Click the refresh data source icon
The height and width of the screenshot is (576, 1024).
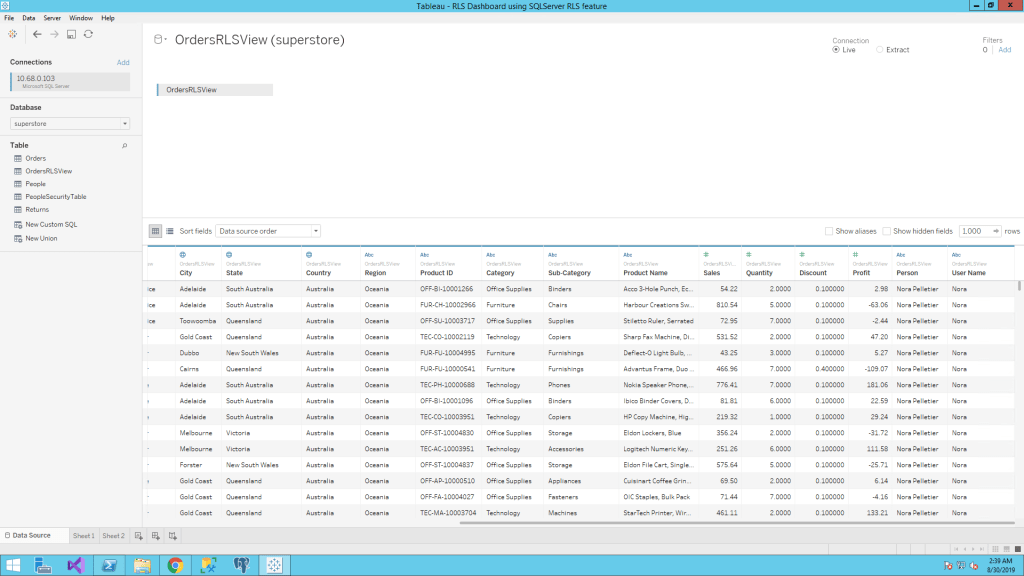(88, 34)
